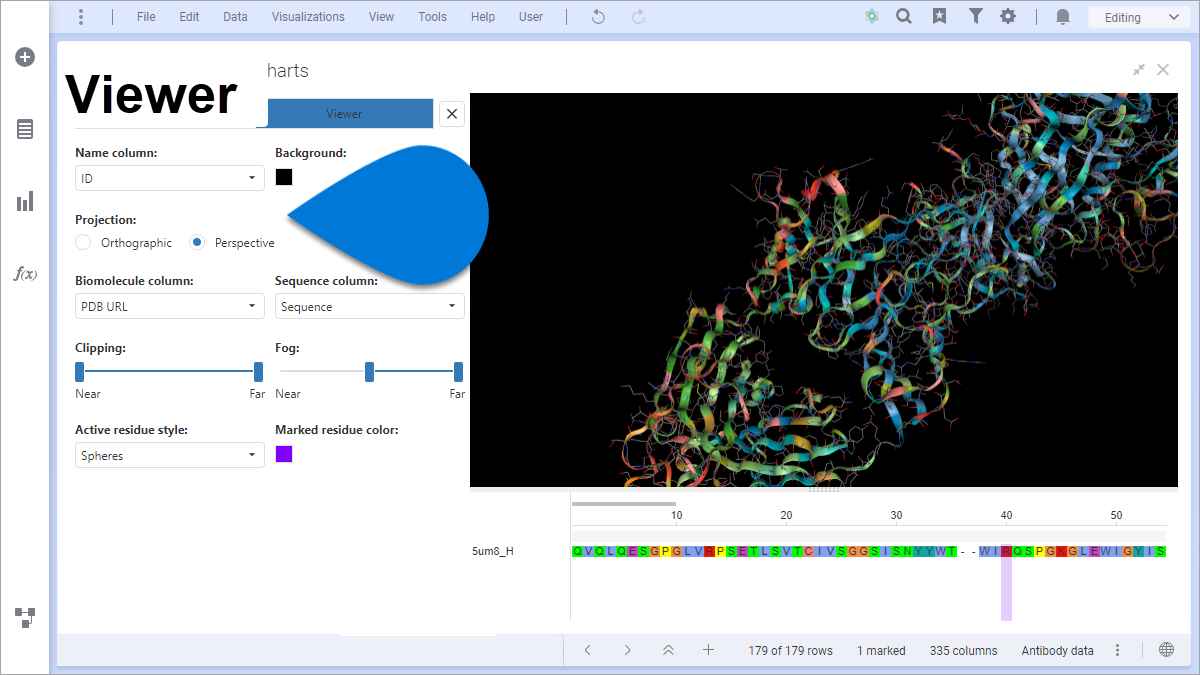The height and width of the screenshot is (675, 1200).
Task: Click the Fog slider handle
Action: (x=369, y=371)
